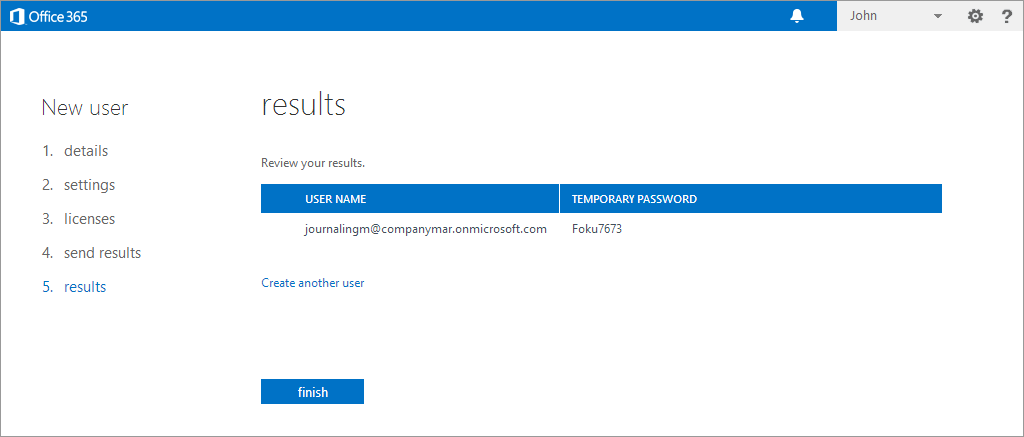
Task: Go to step 2 settings
Action: (78, 185)
